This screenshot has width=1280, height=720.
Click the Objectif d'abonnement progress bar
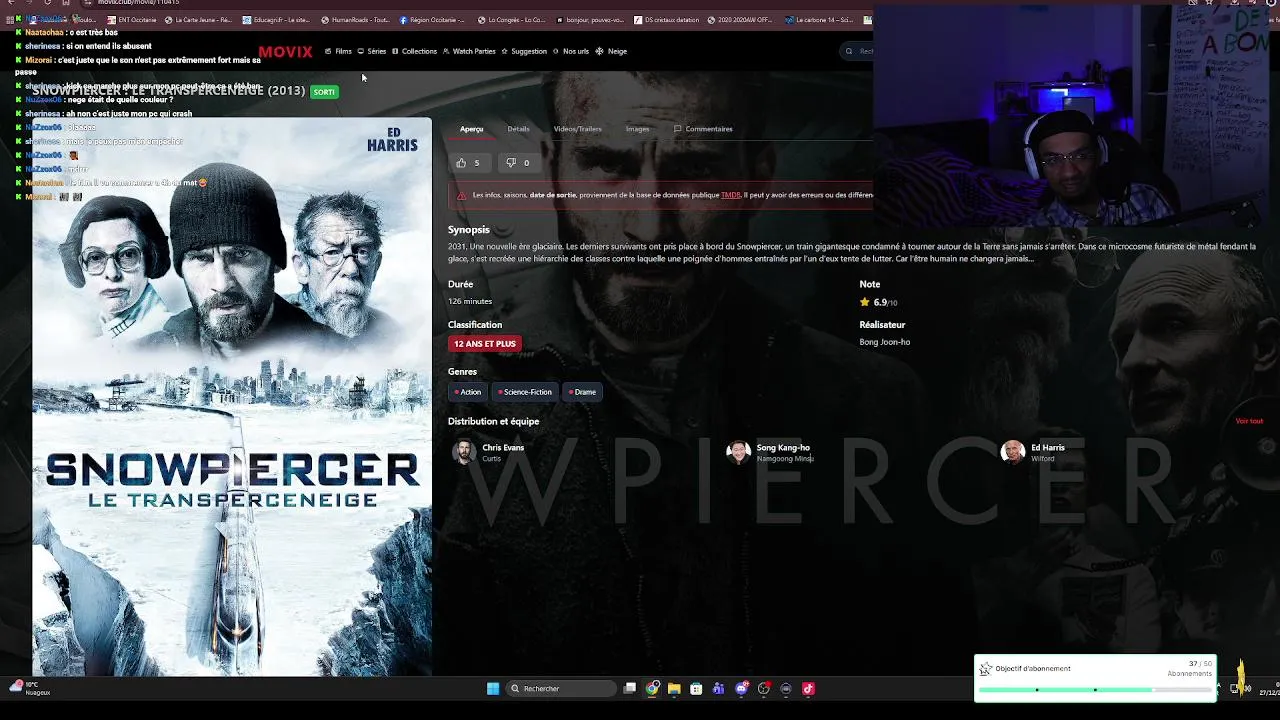(1095, 690)
